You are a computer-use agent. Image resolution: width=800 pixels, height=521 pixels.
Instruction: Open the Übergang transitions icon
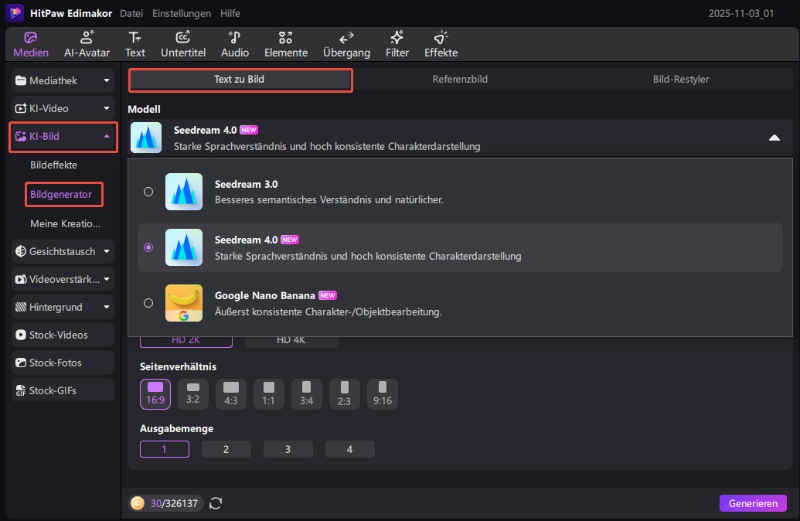point(347,44)
